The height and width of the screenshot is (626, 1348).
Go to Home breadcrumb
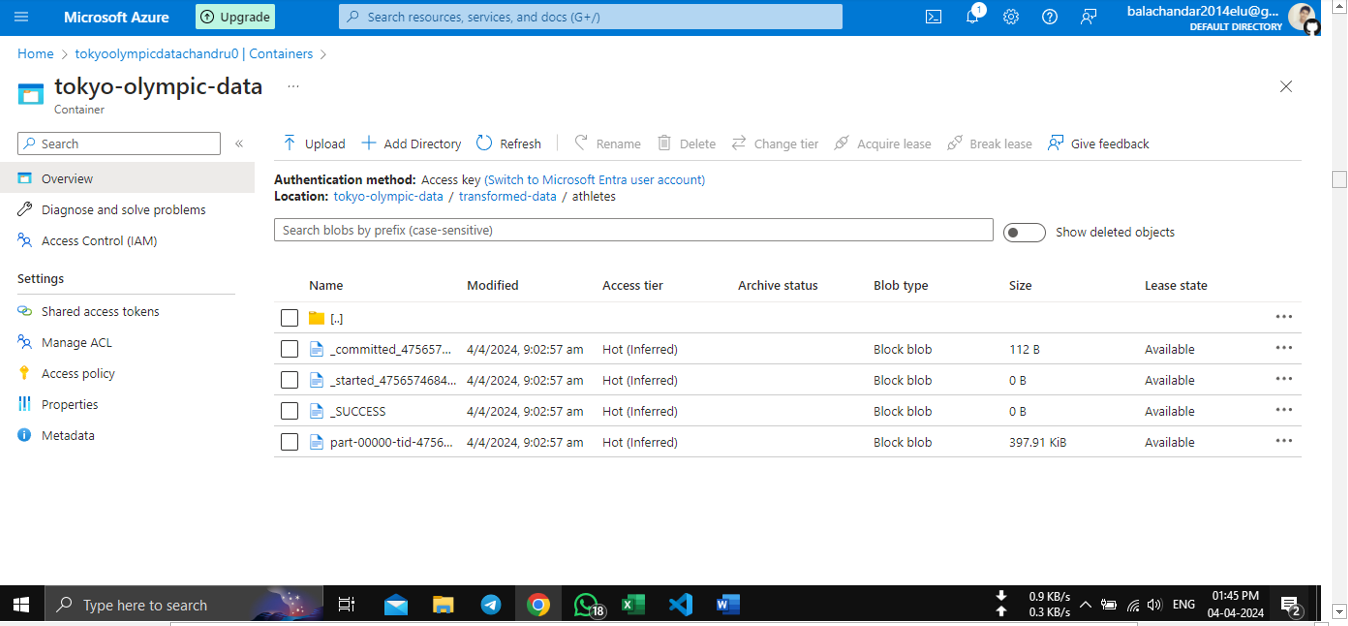click(35, 54)
